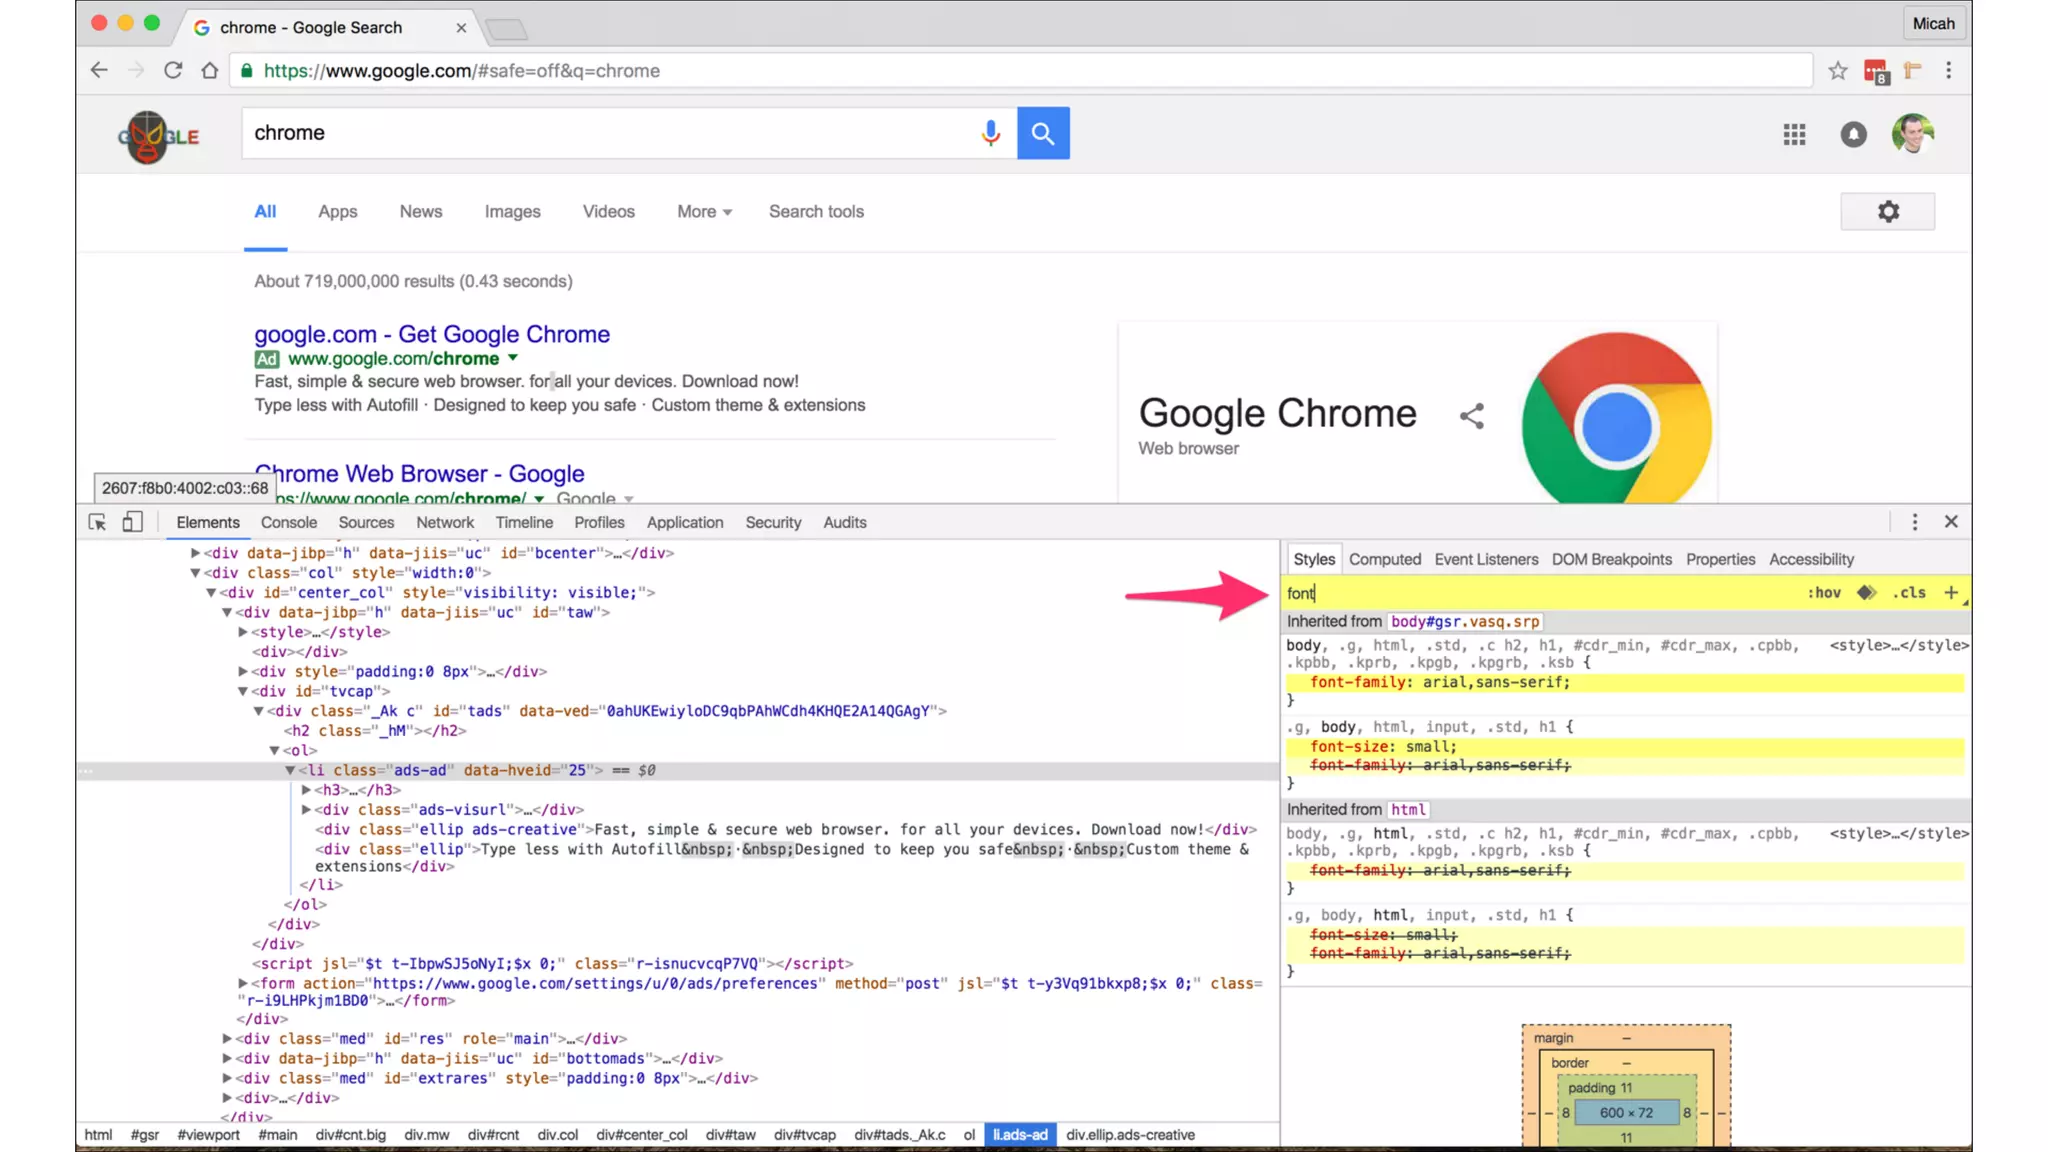Open search settings gear icon
The image size is (2048, 1152).
click(x=1887, y=212)
